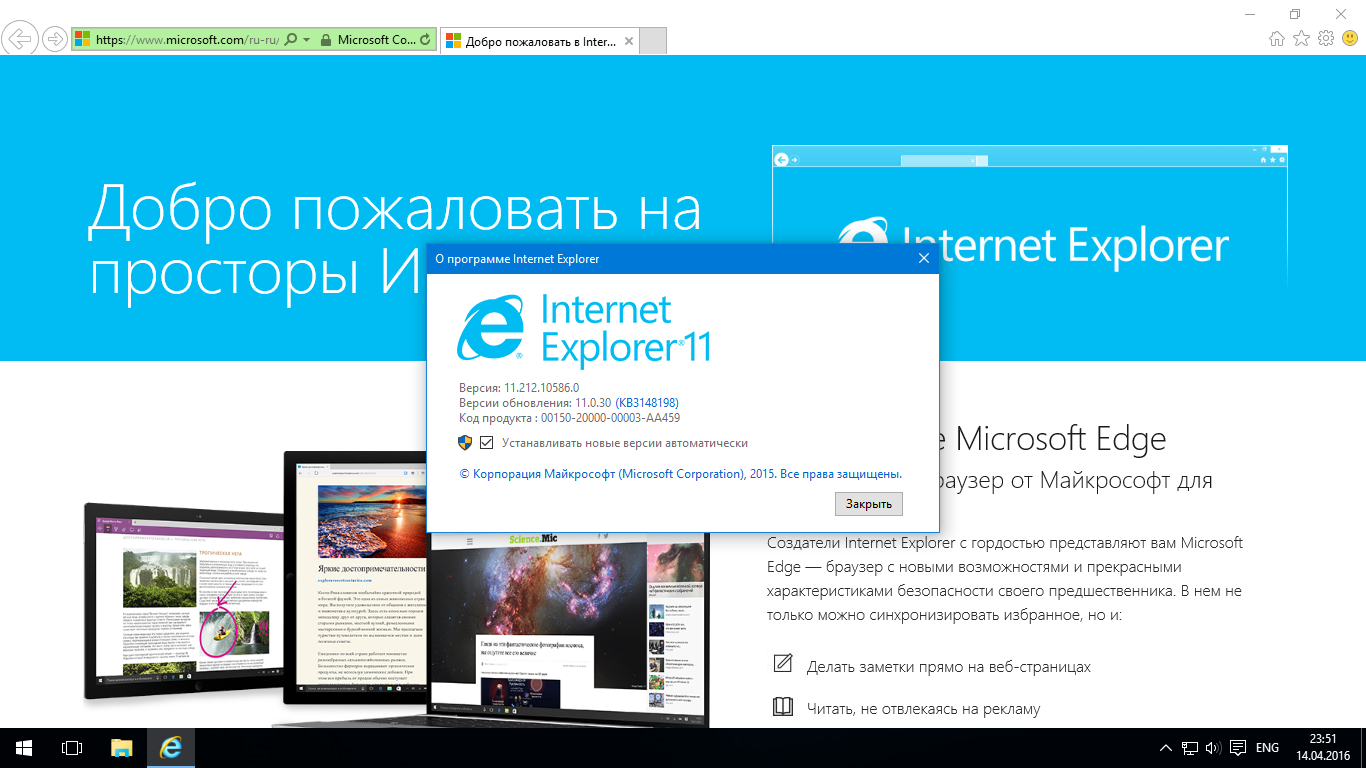The image size is (1366, 768).
Task: Open the Home page icon
Action: pyautogui.click(x=1277, y=39)
